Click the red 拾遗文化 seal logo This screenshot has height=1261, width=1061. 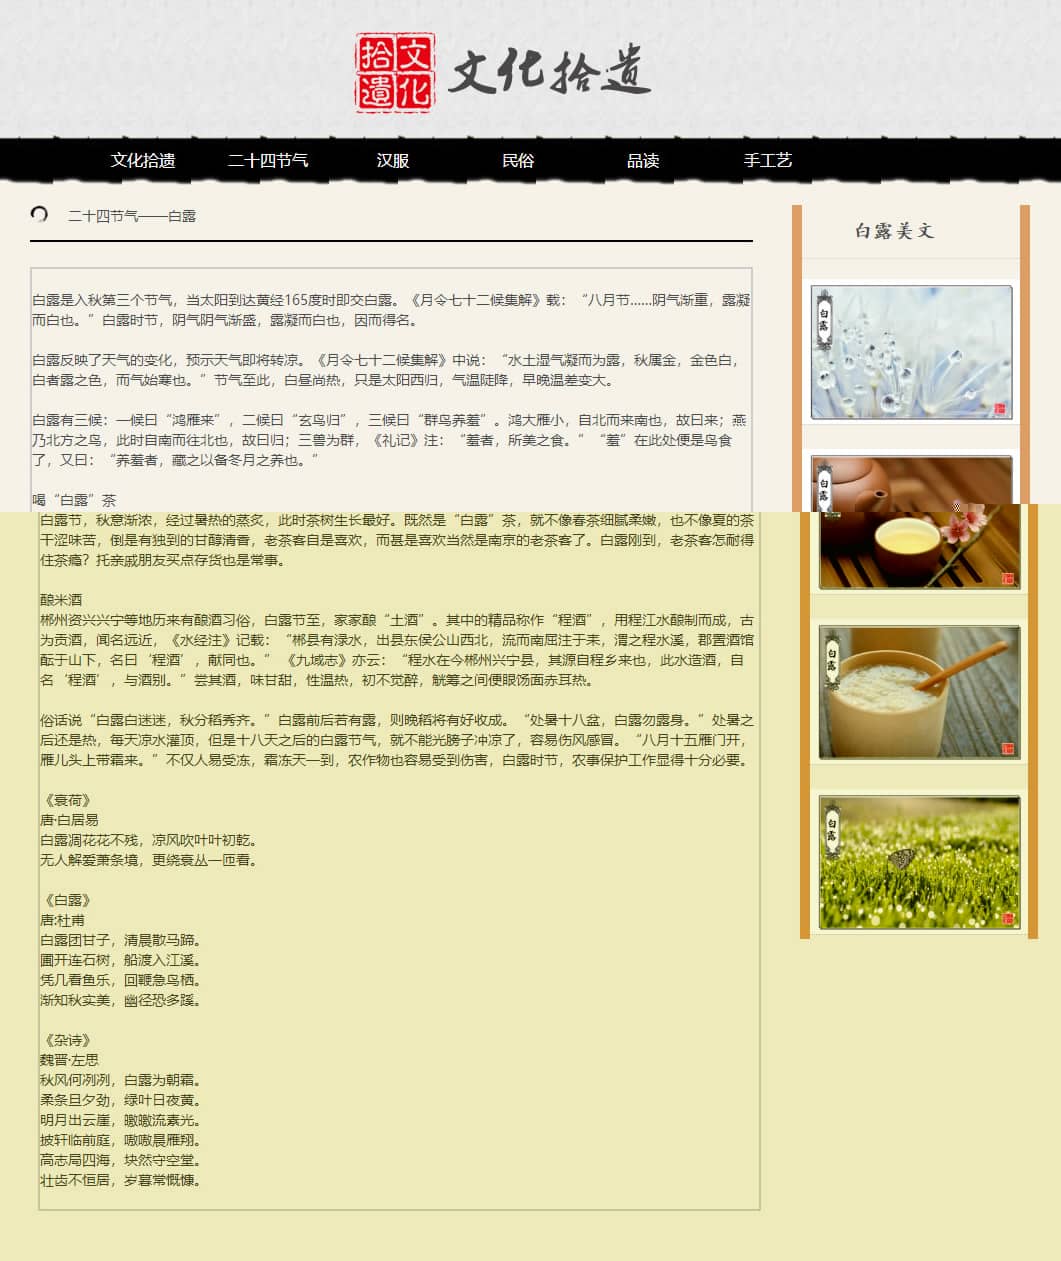(x=394, y=72)
